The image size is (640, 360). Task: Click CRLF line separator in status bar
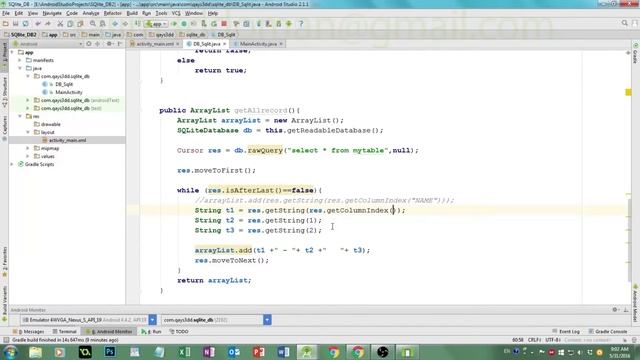click(534, 340)
